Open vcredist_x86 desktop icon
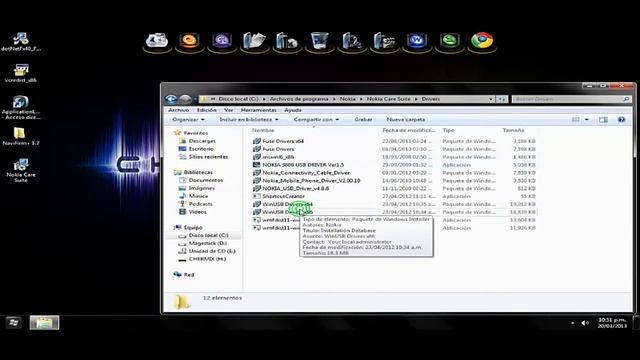The image size is (640, 360). click(20, 73)
